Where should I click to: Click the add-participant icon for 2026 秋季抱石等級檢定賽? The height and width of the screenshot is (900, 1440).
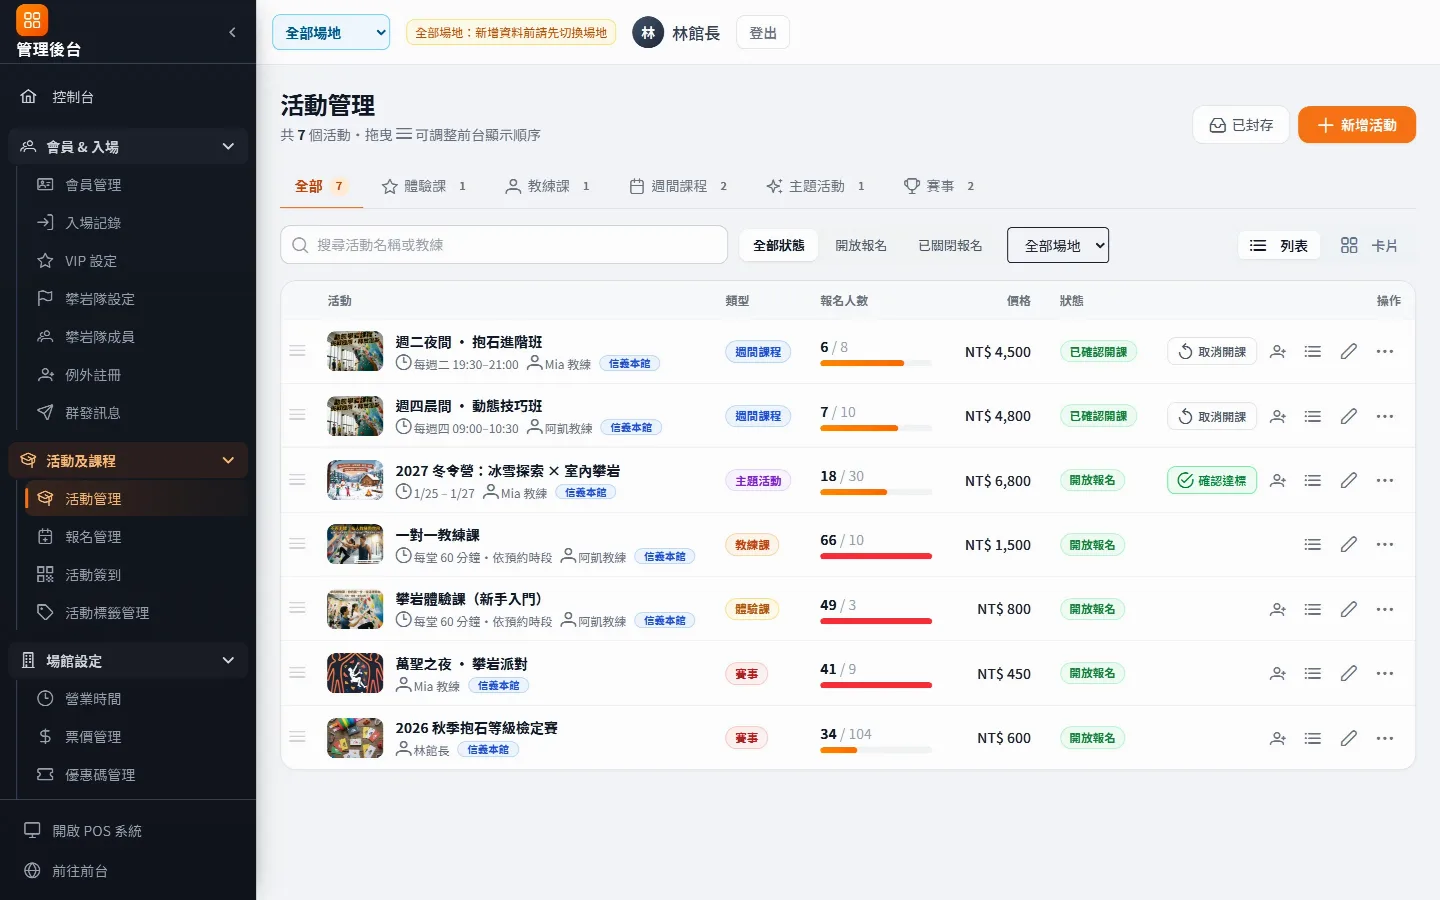coord(1278,738)
